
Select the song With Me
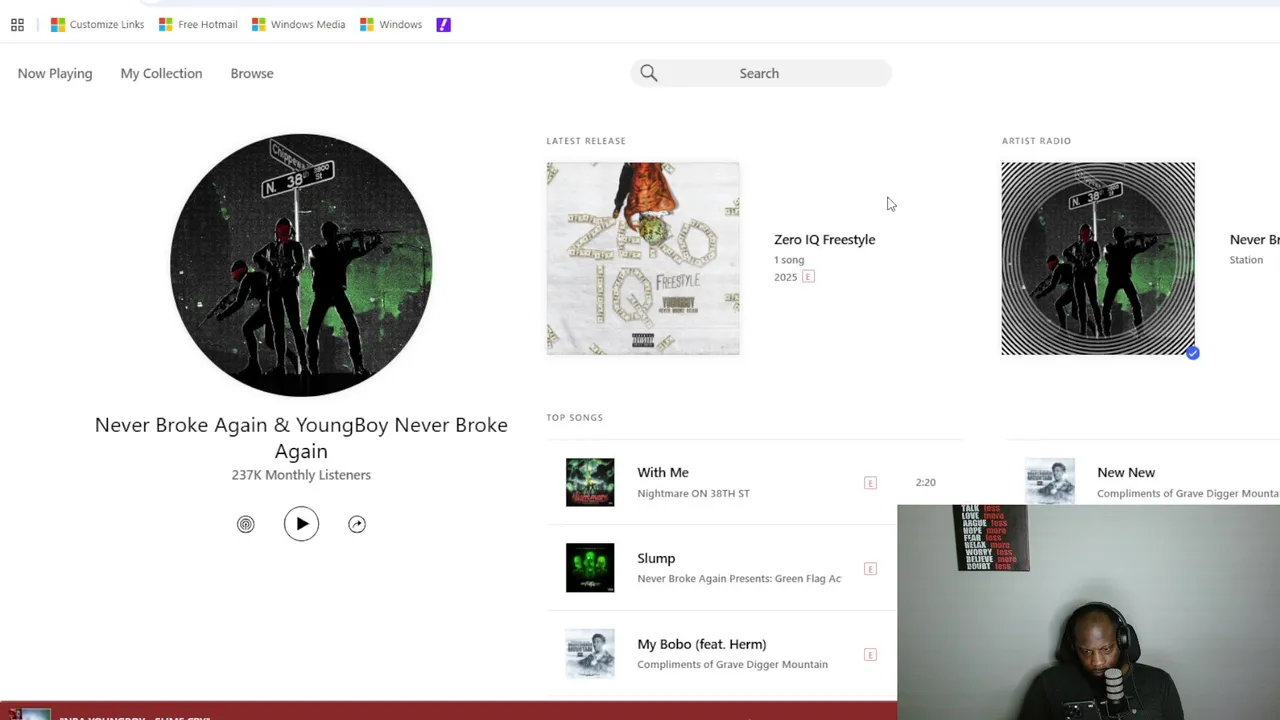click(x=663, y=472)
